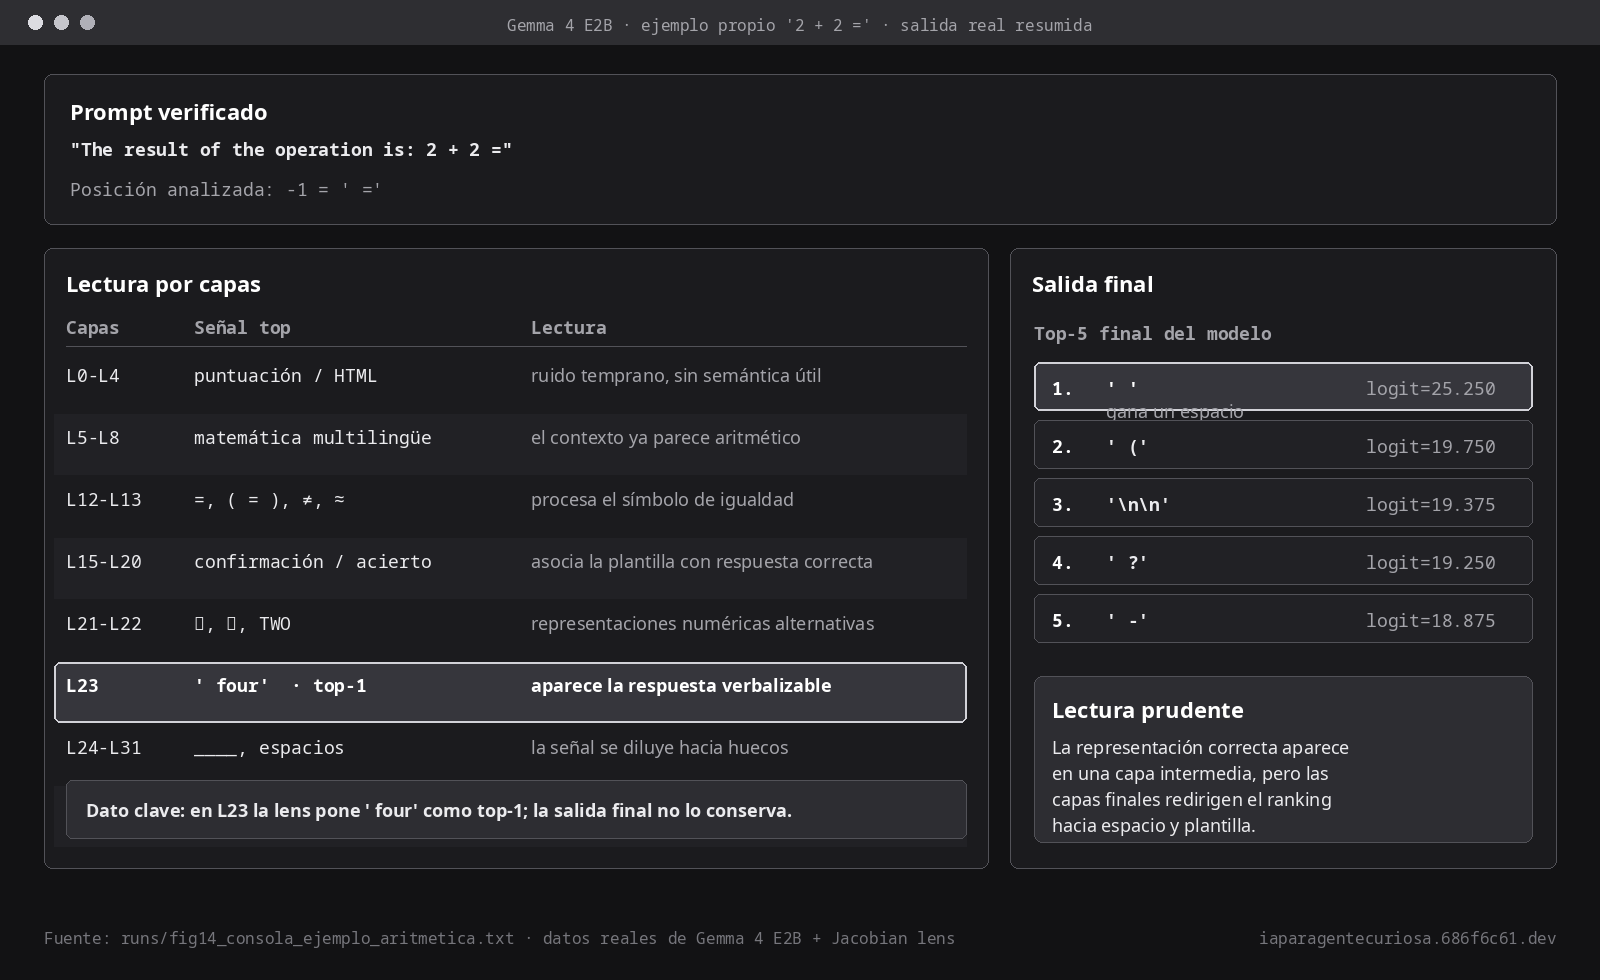Click 'el contexto ya parece aritmético'
Image resolution: width=1600 pixels, height=980 pixels.
[665, 438]
